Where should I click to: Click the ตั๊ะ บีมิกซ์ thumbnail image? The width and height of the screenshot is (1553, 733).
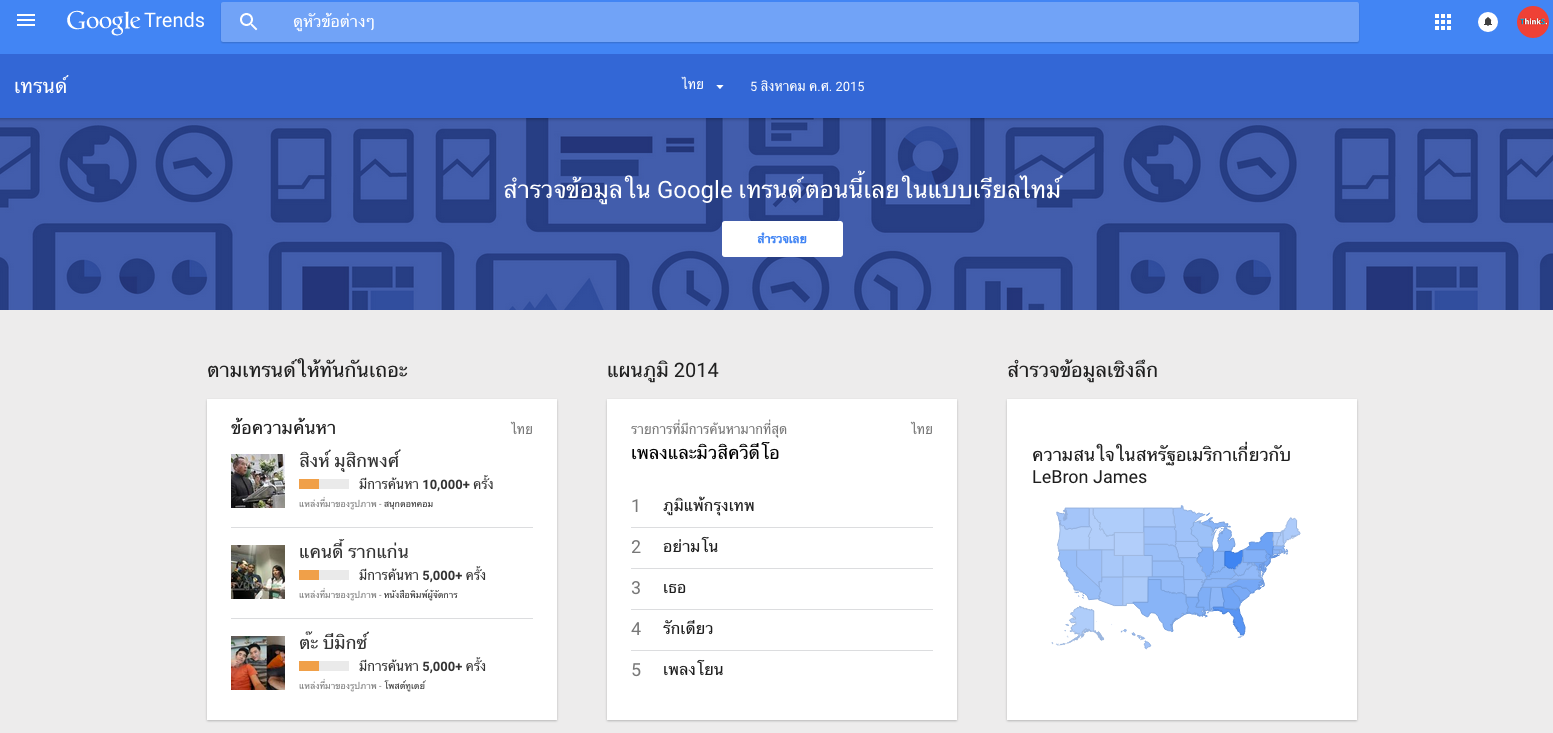click(258, 663)
